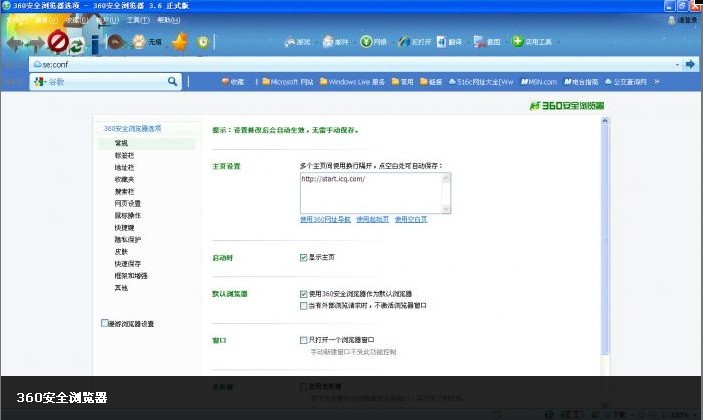This screenshot has width=703, height=420.
Task: Open the 游戏 gamepad toolbar item
Action: (x=297, y=42)
